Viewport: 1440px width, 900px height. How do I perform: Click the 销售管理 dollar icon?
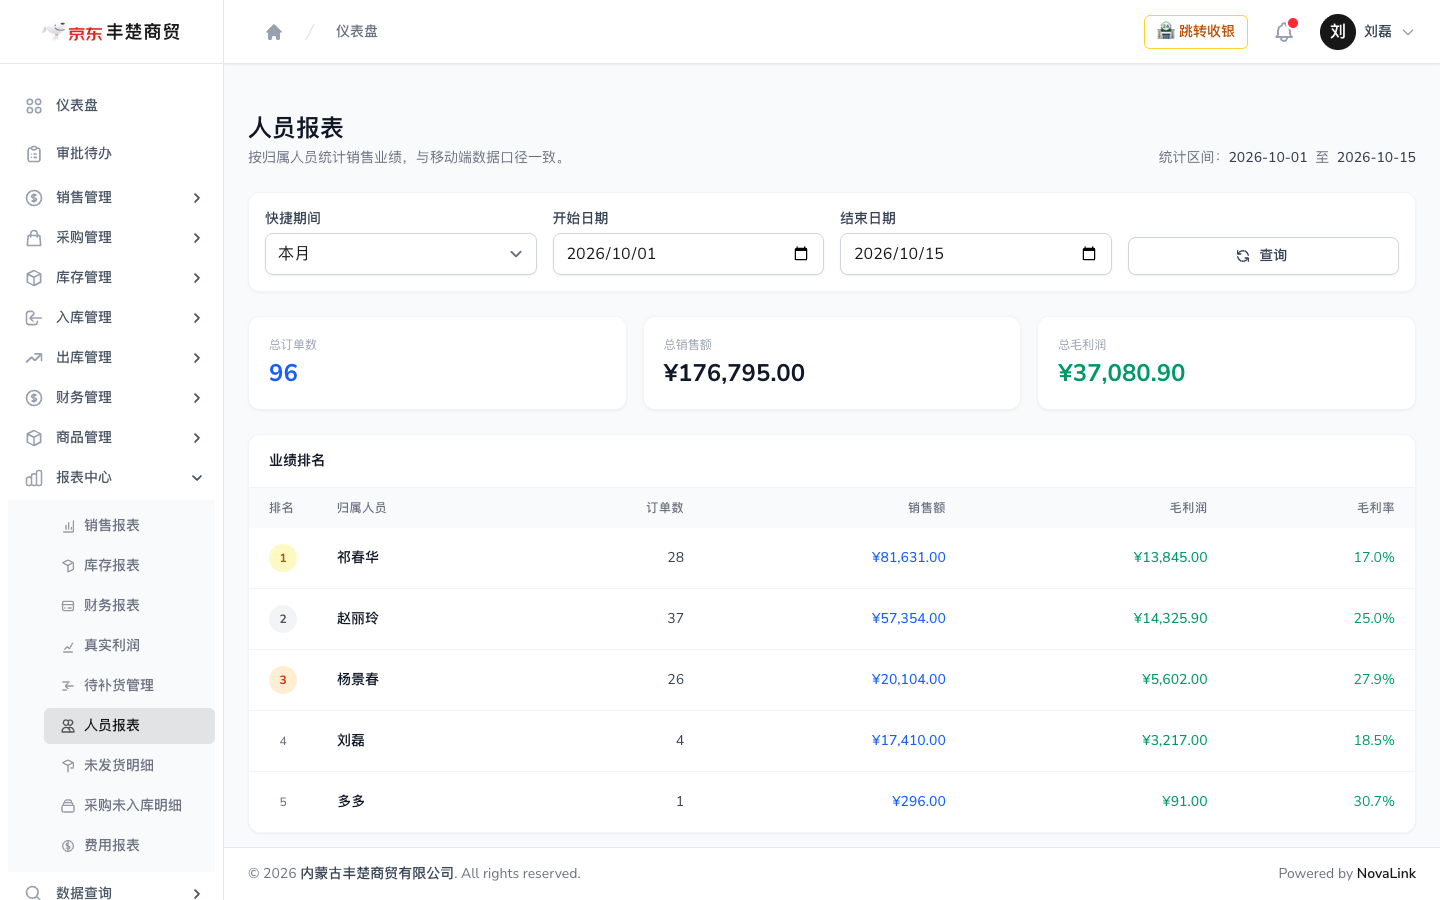34,198
